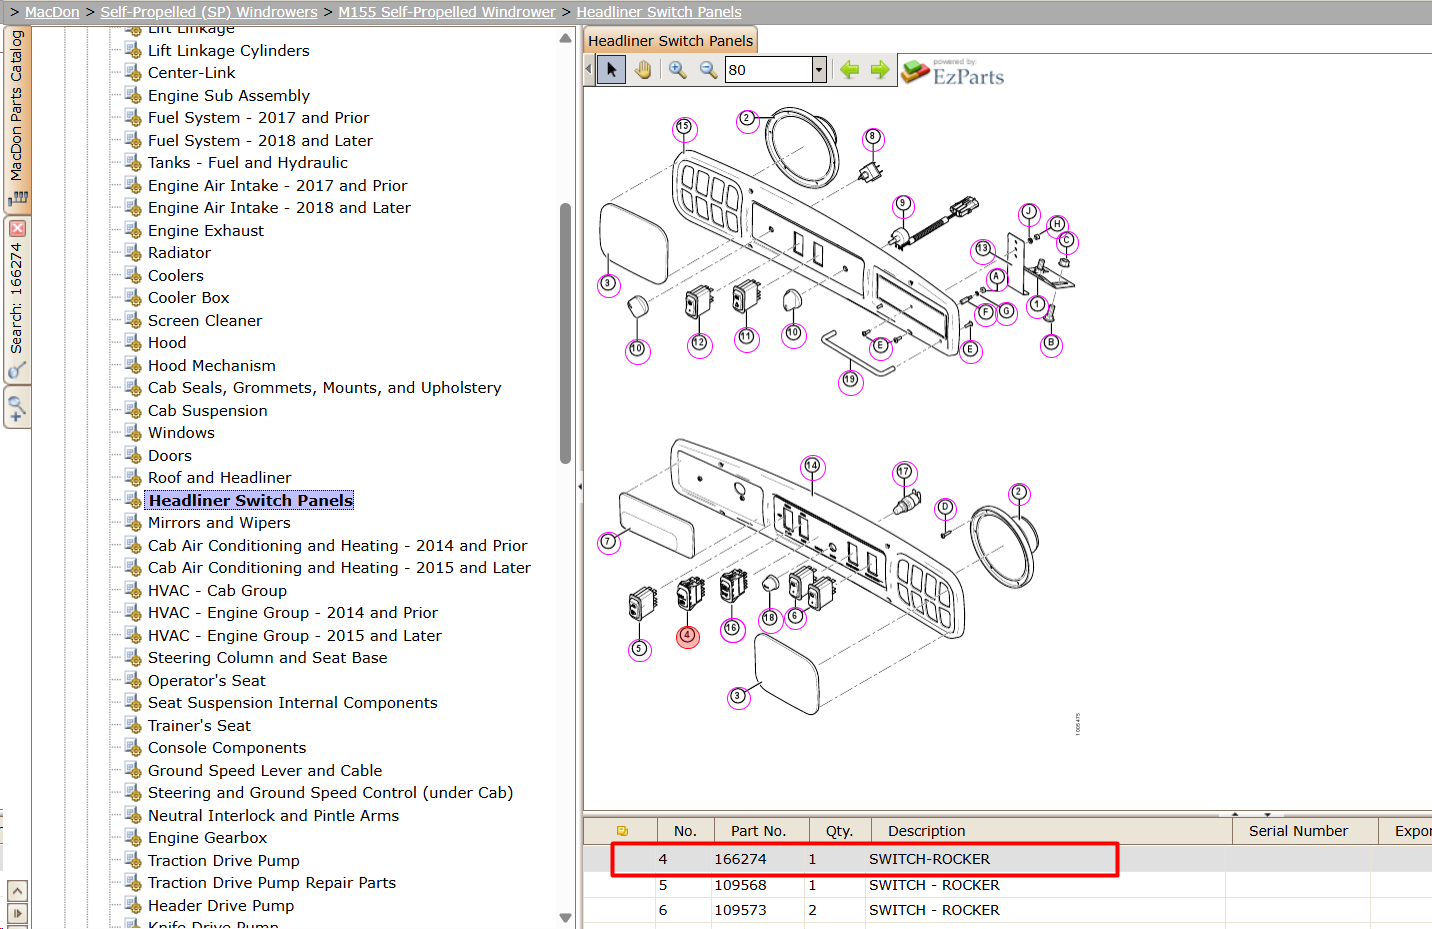Zoom in on the diagram
1432x929 pixels.
(677, 69)
